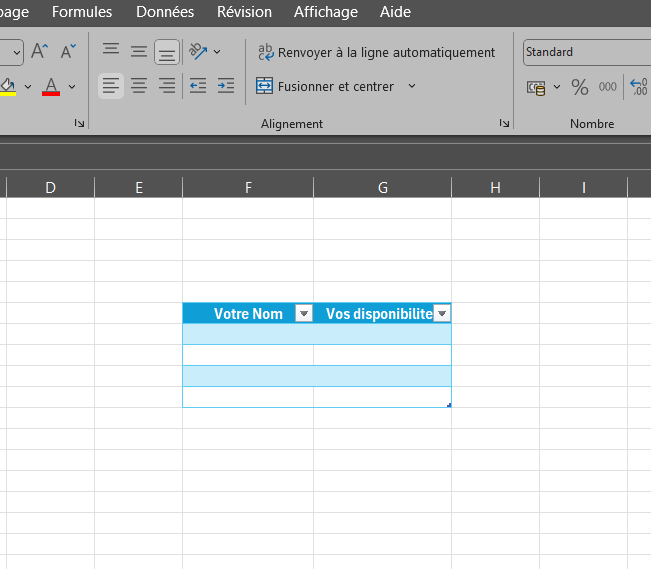The width and height of the screenshot is (651, 569).
Task: Click the Votre Nom header cell
Action: 248,313
